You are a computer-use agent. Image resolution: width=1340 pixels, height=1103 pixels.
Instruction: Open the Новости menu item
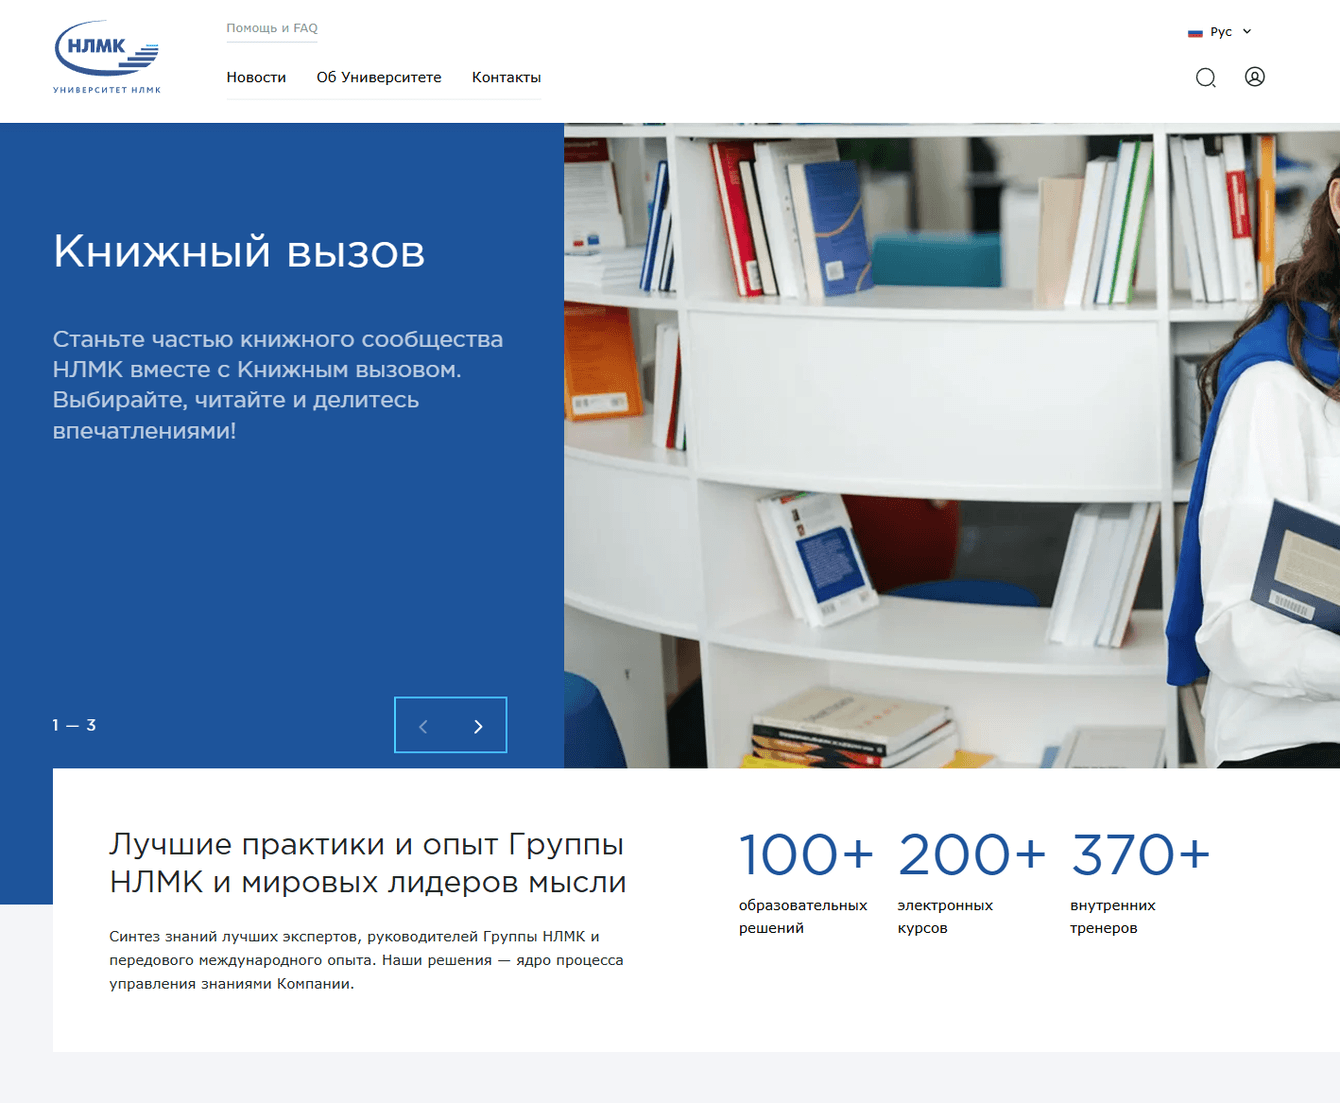point(256,77)
